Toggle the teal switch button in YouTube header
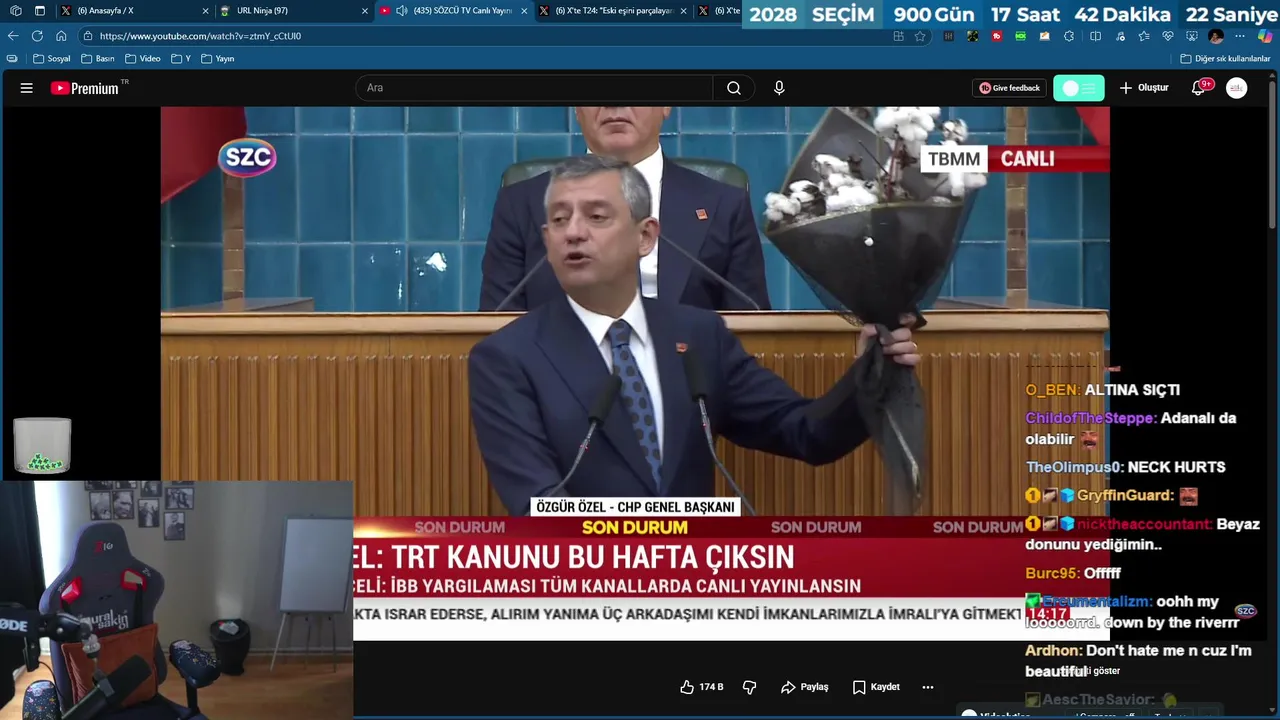 (1079, 88)
